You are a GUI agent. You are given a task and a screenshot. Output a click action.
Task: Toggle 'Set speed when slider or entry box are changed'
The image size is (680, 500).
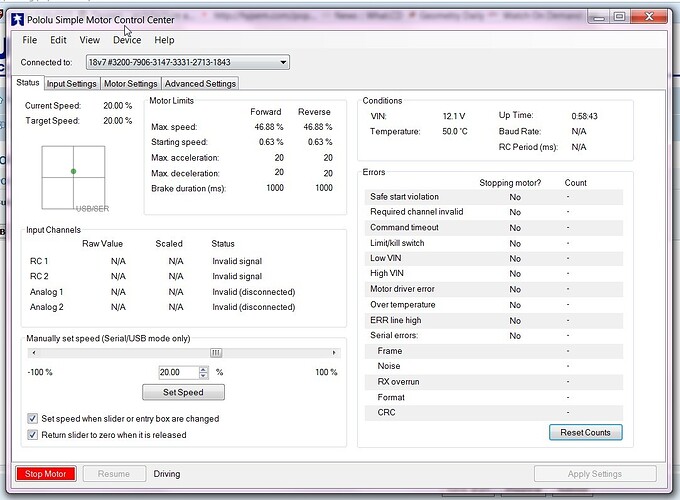point(33,419)
